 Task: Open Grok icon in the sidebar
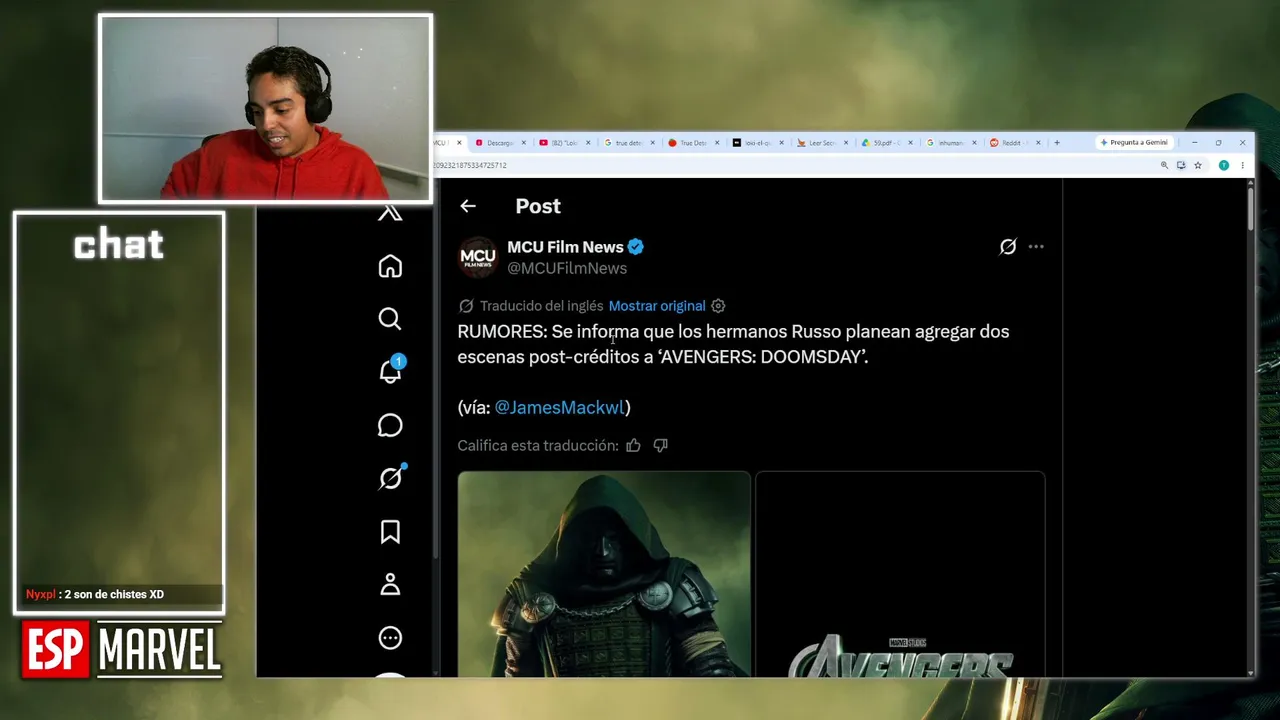tap(390, 478)
